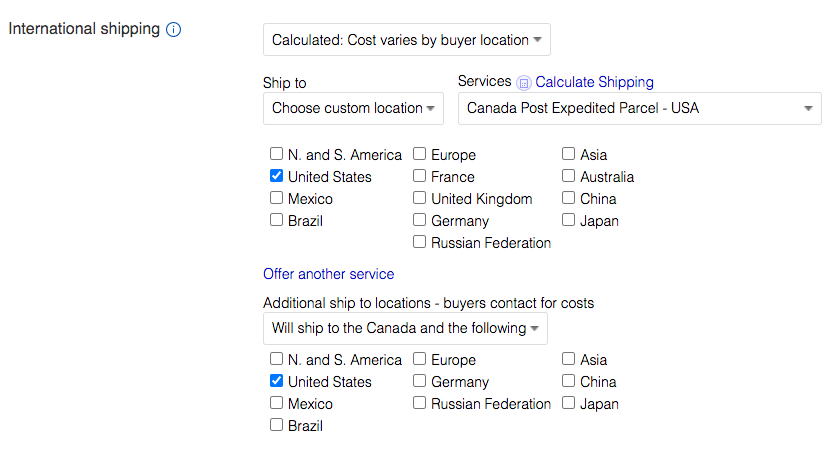The image size is (839, 454).
Task: Uncheck United States in additional locations
Action: point(277,381)
